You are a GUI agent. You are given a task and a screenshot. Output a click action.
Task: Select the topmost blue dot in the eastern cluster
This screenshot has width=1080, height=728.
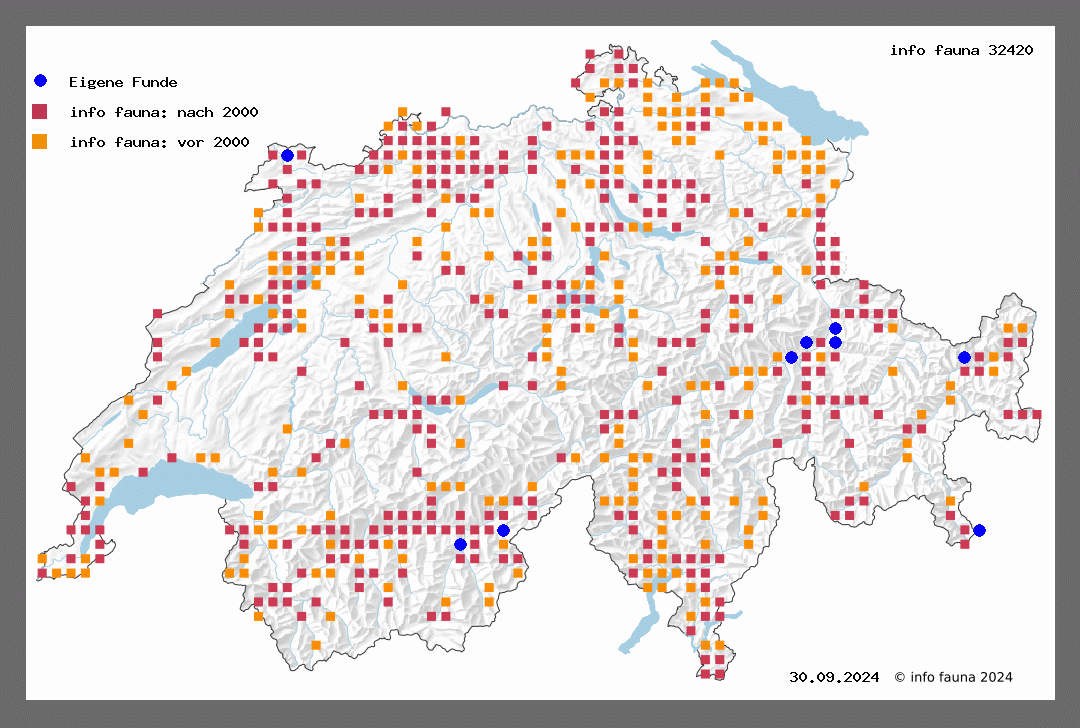pos(835,328)
